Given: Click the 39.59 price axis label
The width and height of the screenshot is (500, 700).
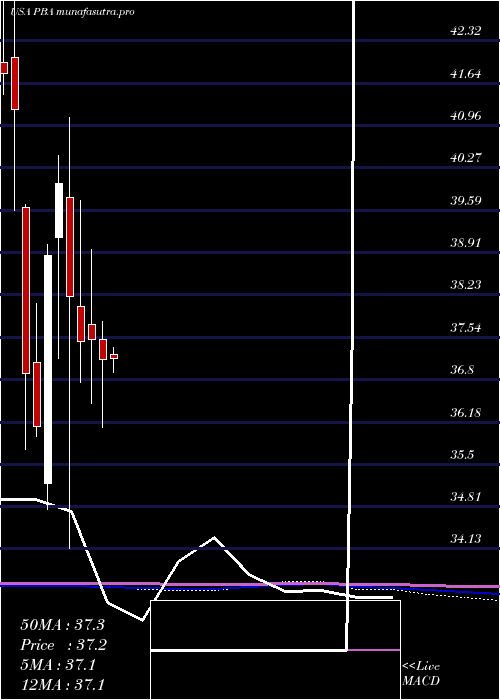Looking at the screenshot, I should pyautogui.click(x=466, y=200).
